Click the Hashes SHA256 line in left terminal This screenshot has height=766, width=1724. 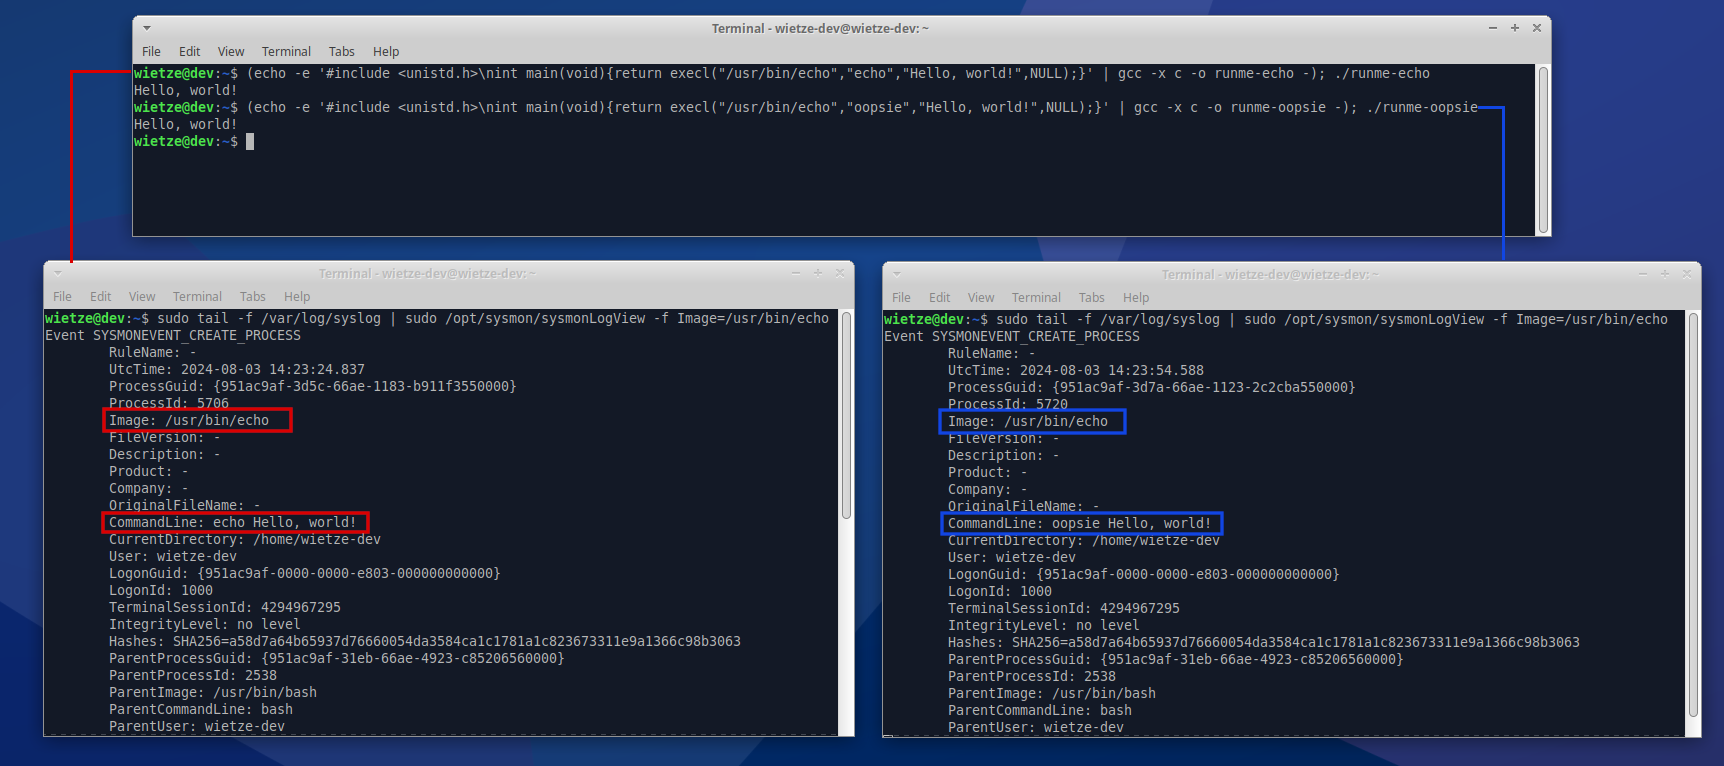click(x=425, y=642)
